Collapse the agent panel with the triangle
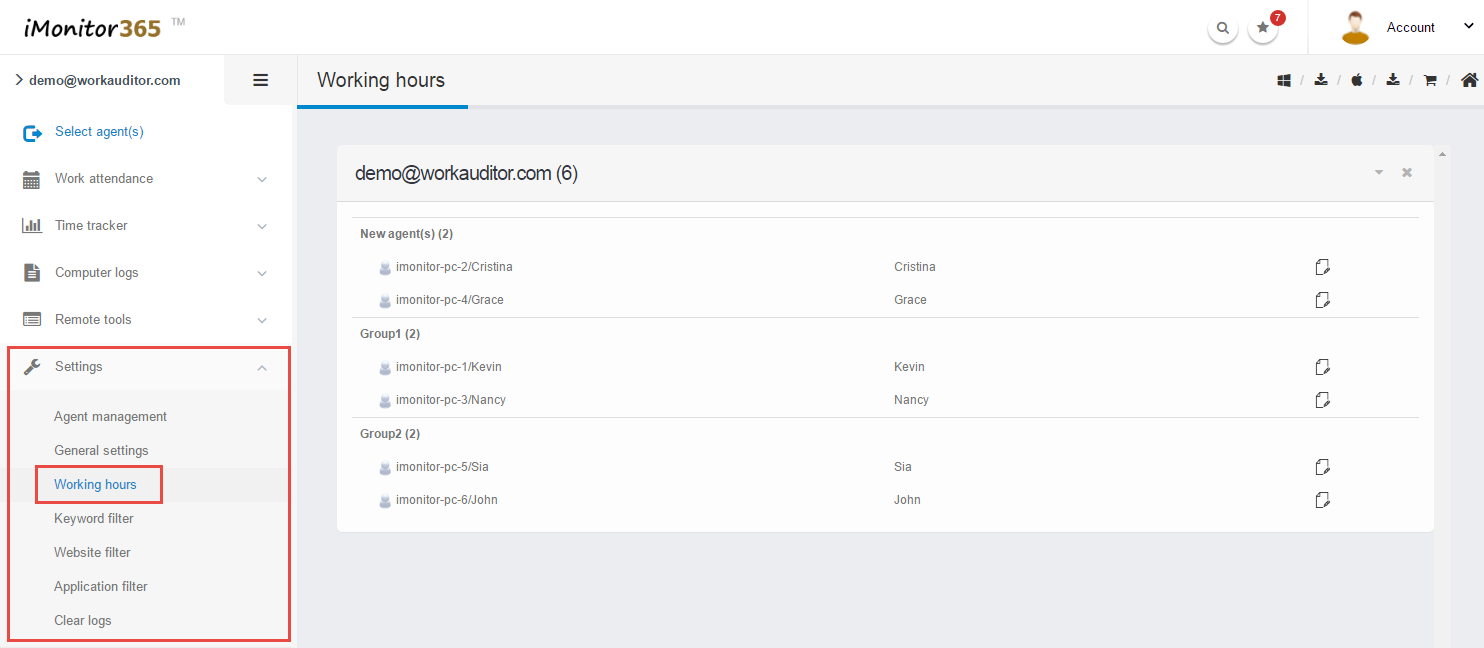1484x648 pixels. pyautogui.click(x=1379, y=173)
